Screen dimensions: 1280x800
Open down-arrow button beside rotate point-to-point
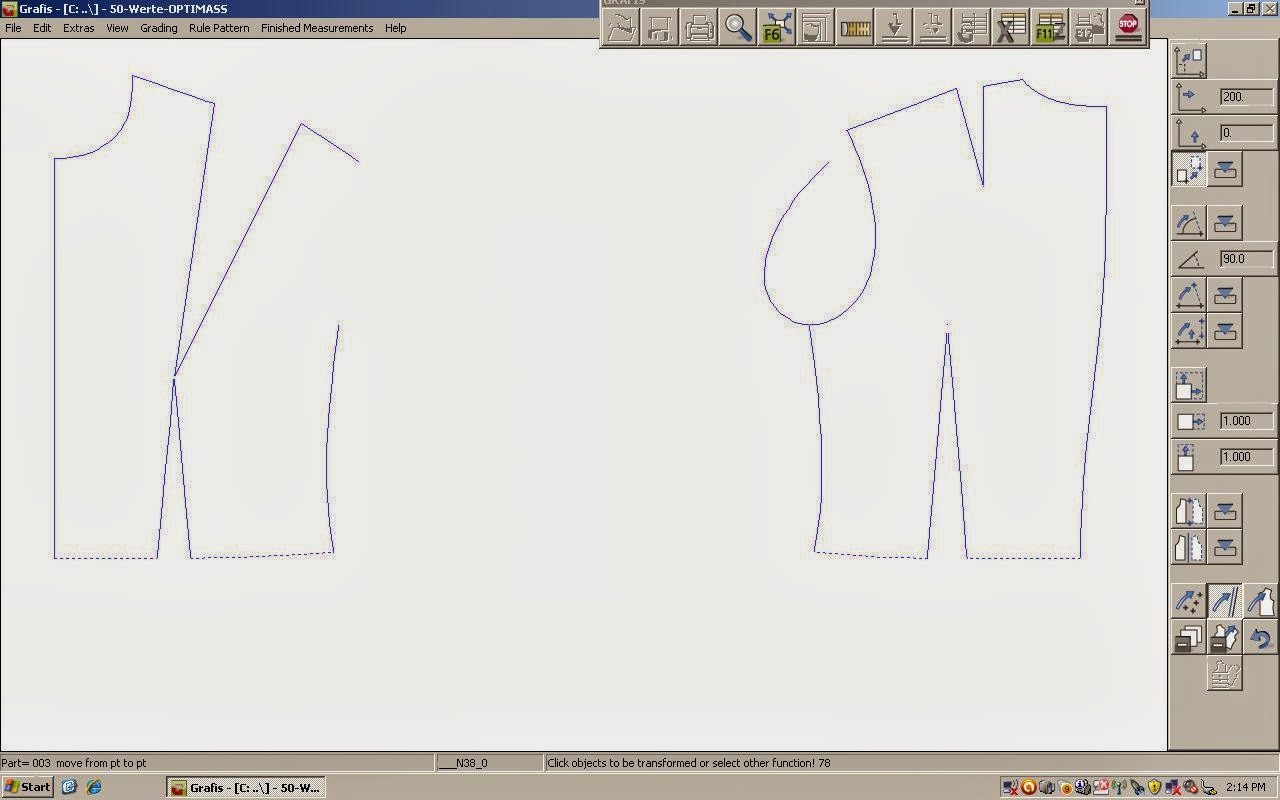[1225, 295]
